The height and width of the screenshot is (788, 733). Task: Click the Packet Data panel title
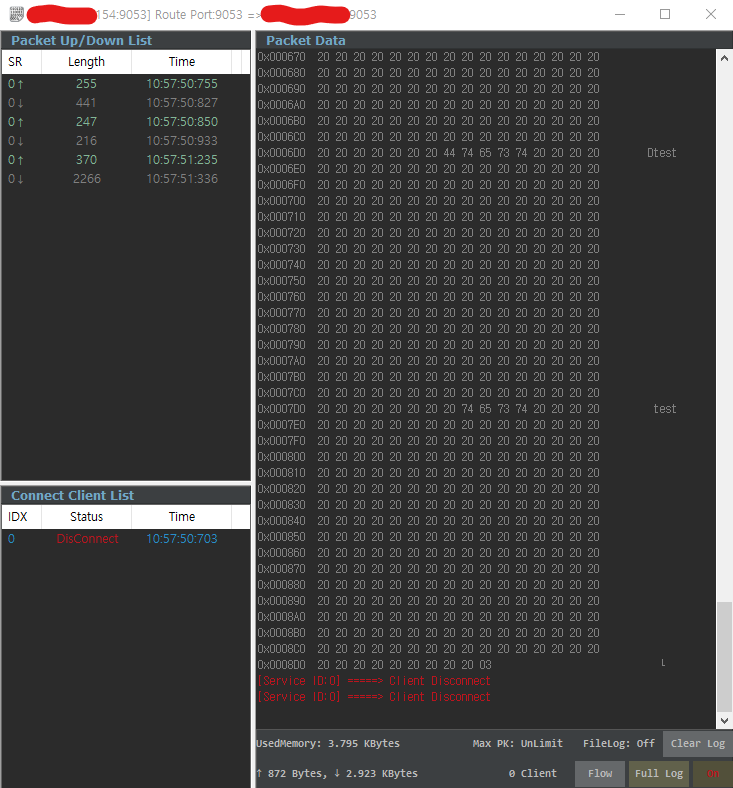pos(305,40)
